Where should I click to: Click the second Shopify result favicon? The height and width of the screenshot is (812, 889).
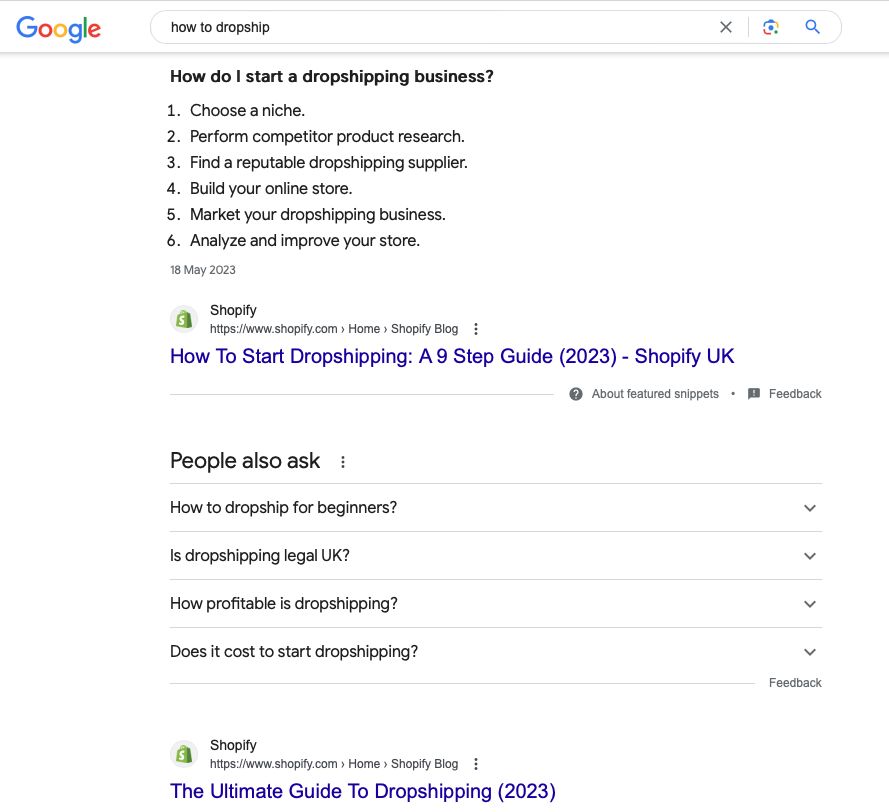point(184,754)
